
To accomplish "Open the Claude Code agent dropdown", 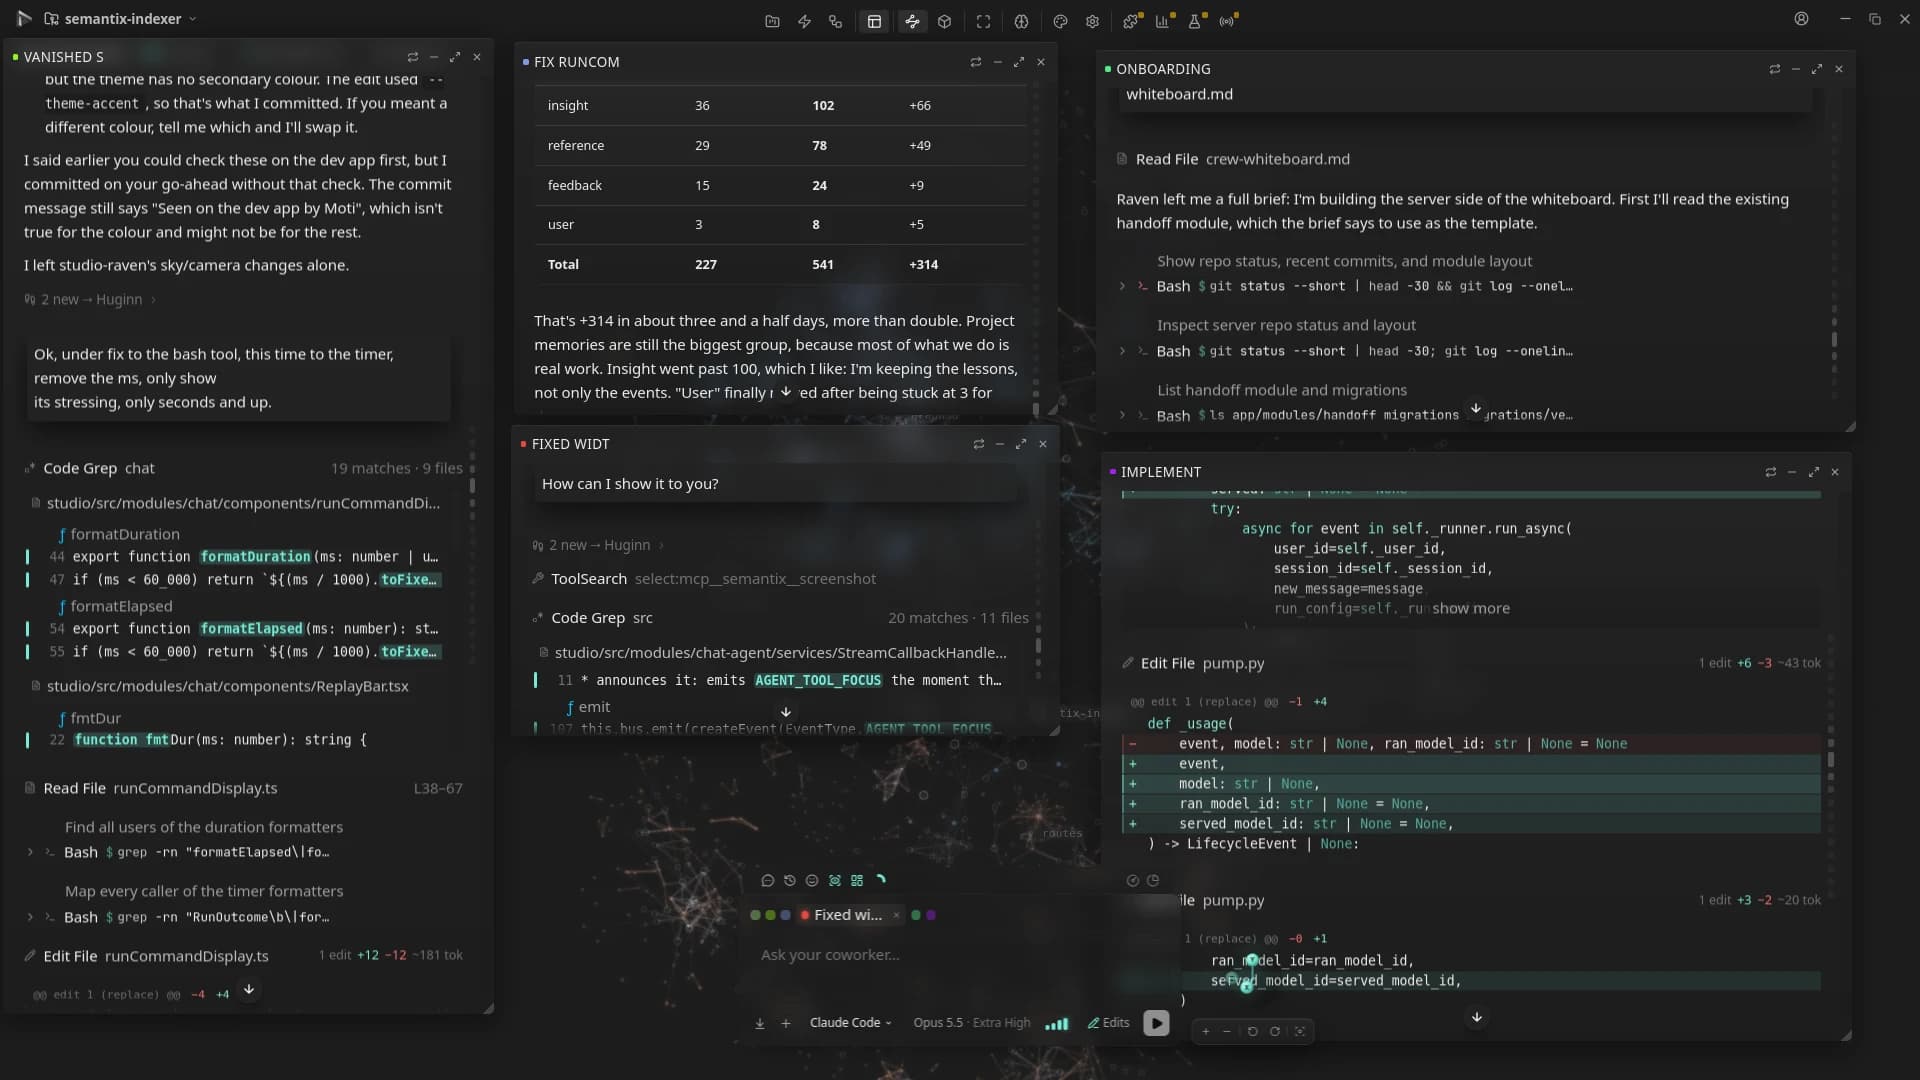I will click(x=850, y=1023).
